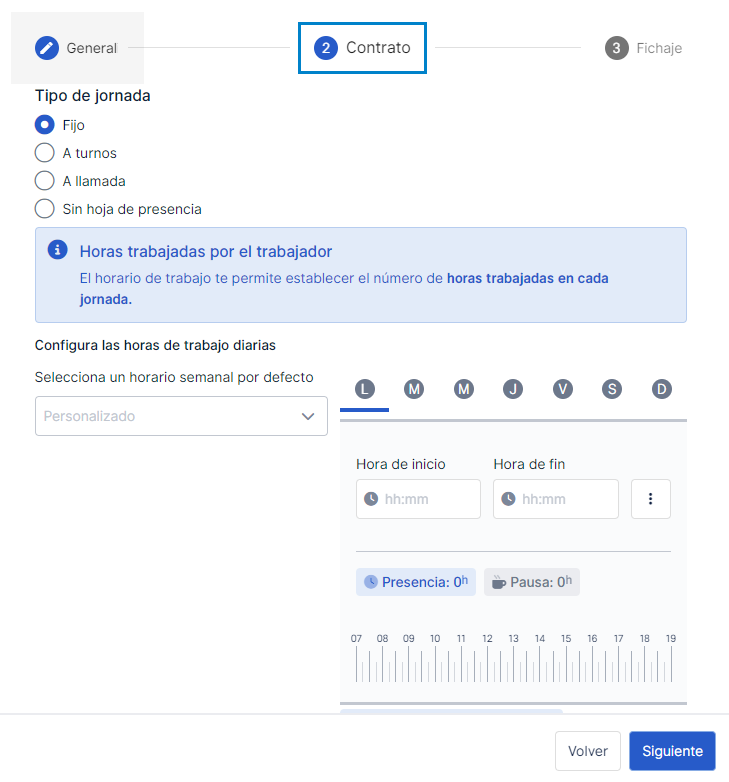Screen dimensions: 729x782
Task: Choose the A llamada radio option
Action: [44, 181]
